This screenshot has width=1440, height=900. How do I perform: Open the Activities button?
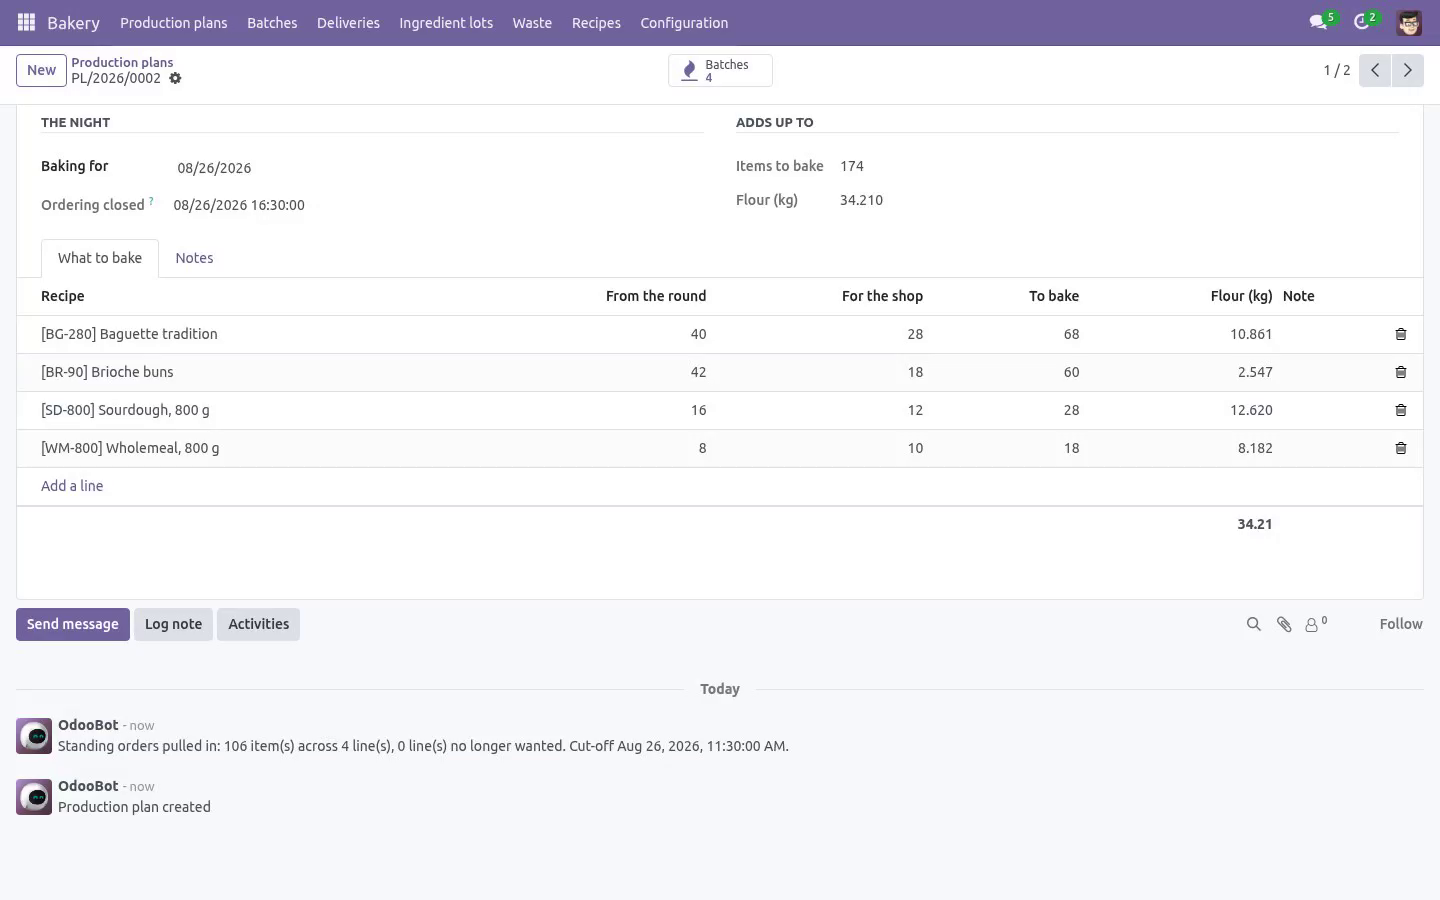258,624
